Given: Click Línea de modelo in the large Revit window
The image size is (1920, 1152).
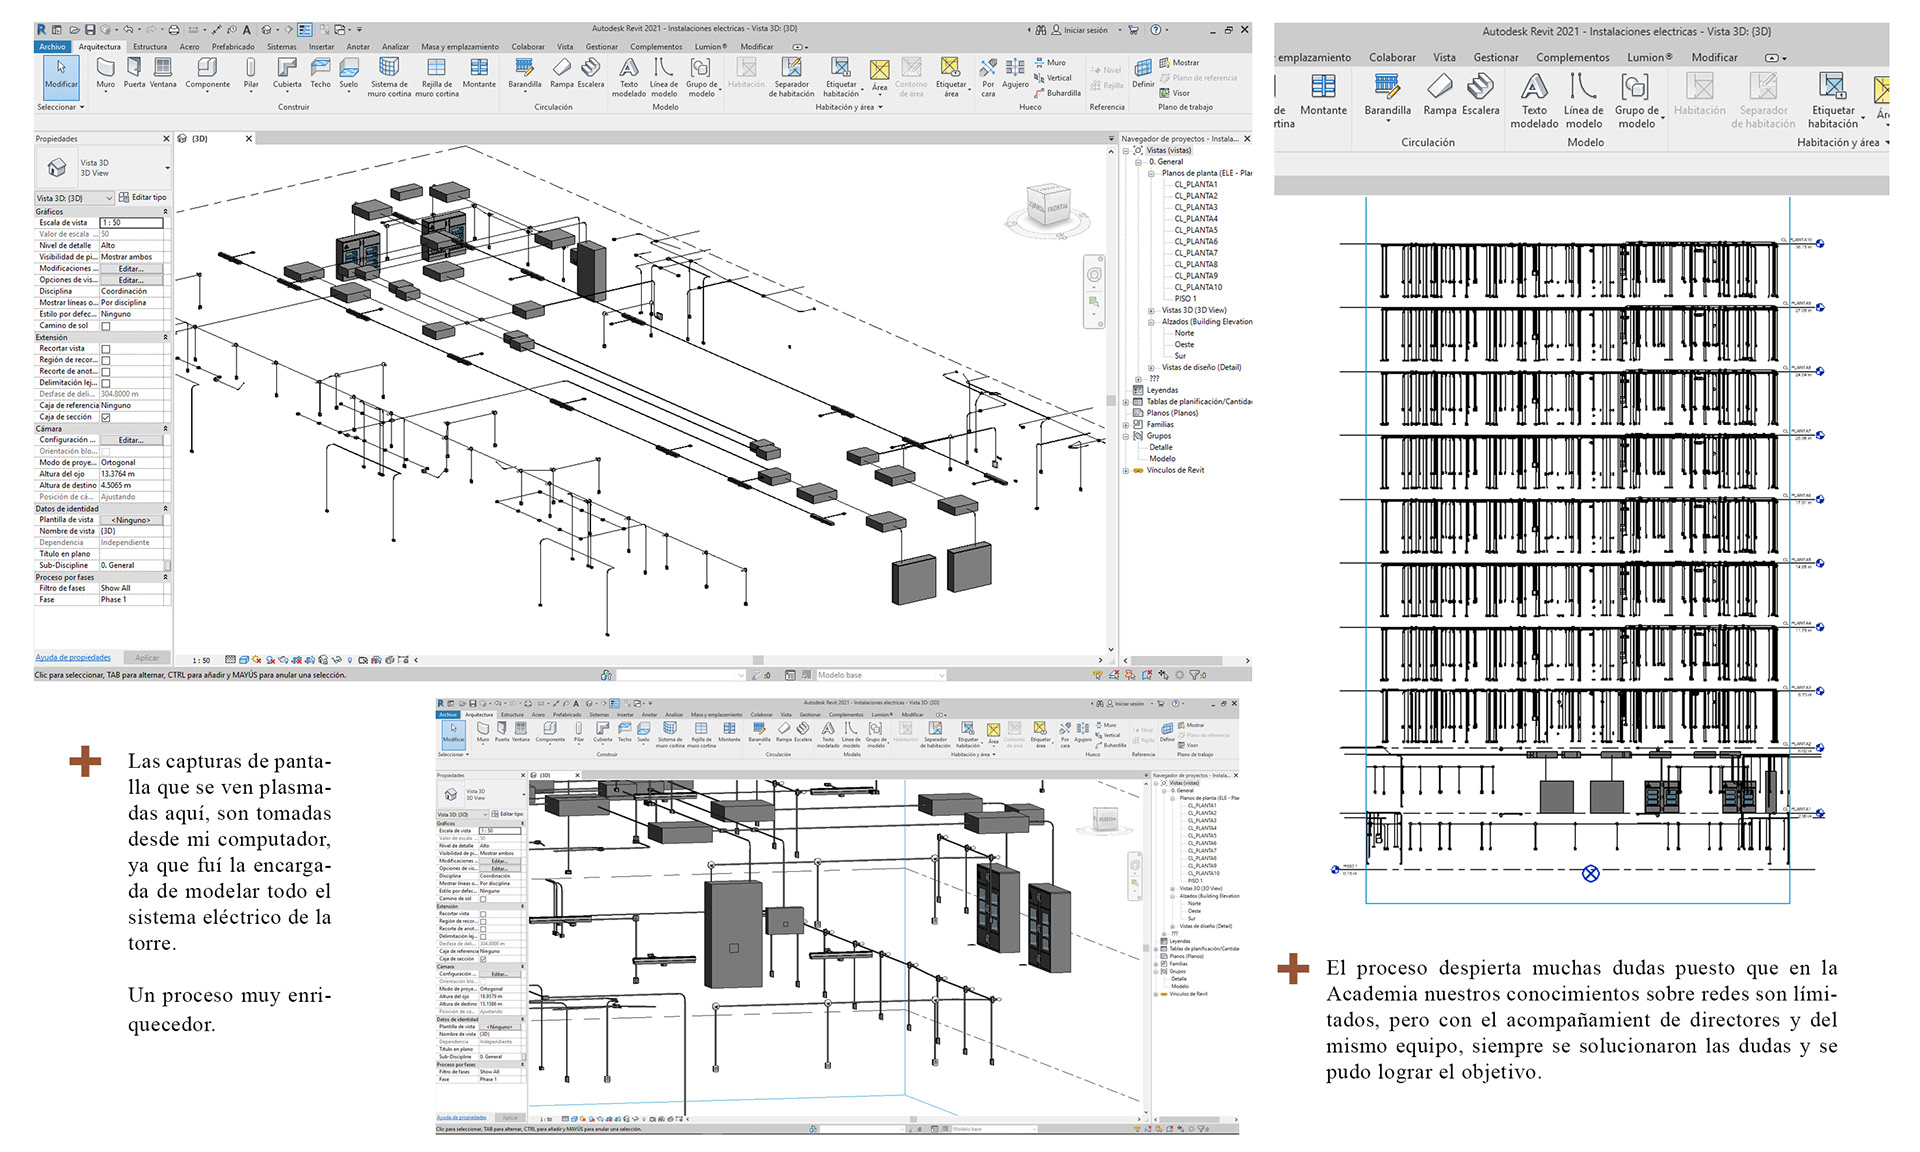Looking at the screenshot, I should click(x=664, y=77).
